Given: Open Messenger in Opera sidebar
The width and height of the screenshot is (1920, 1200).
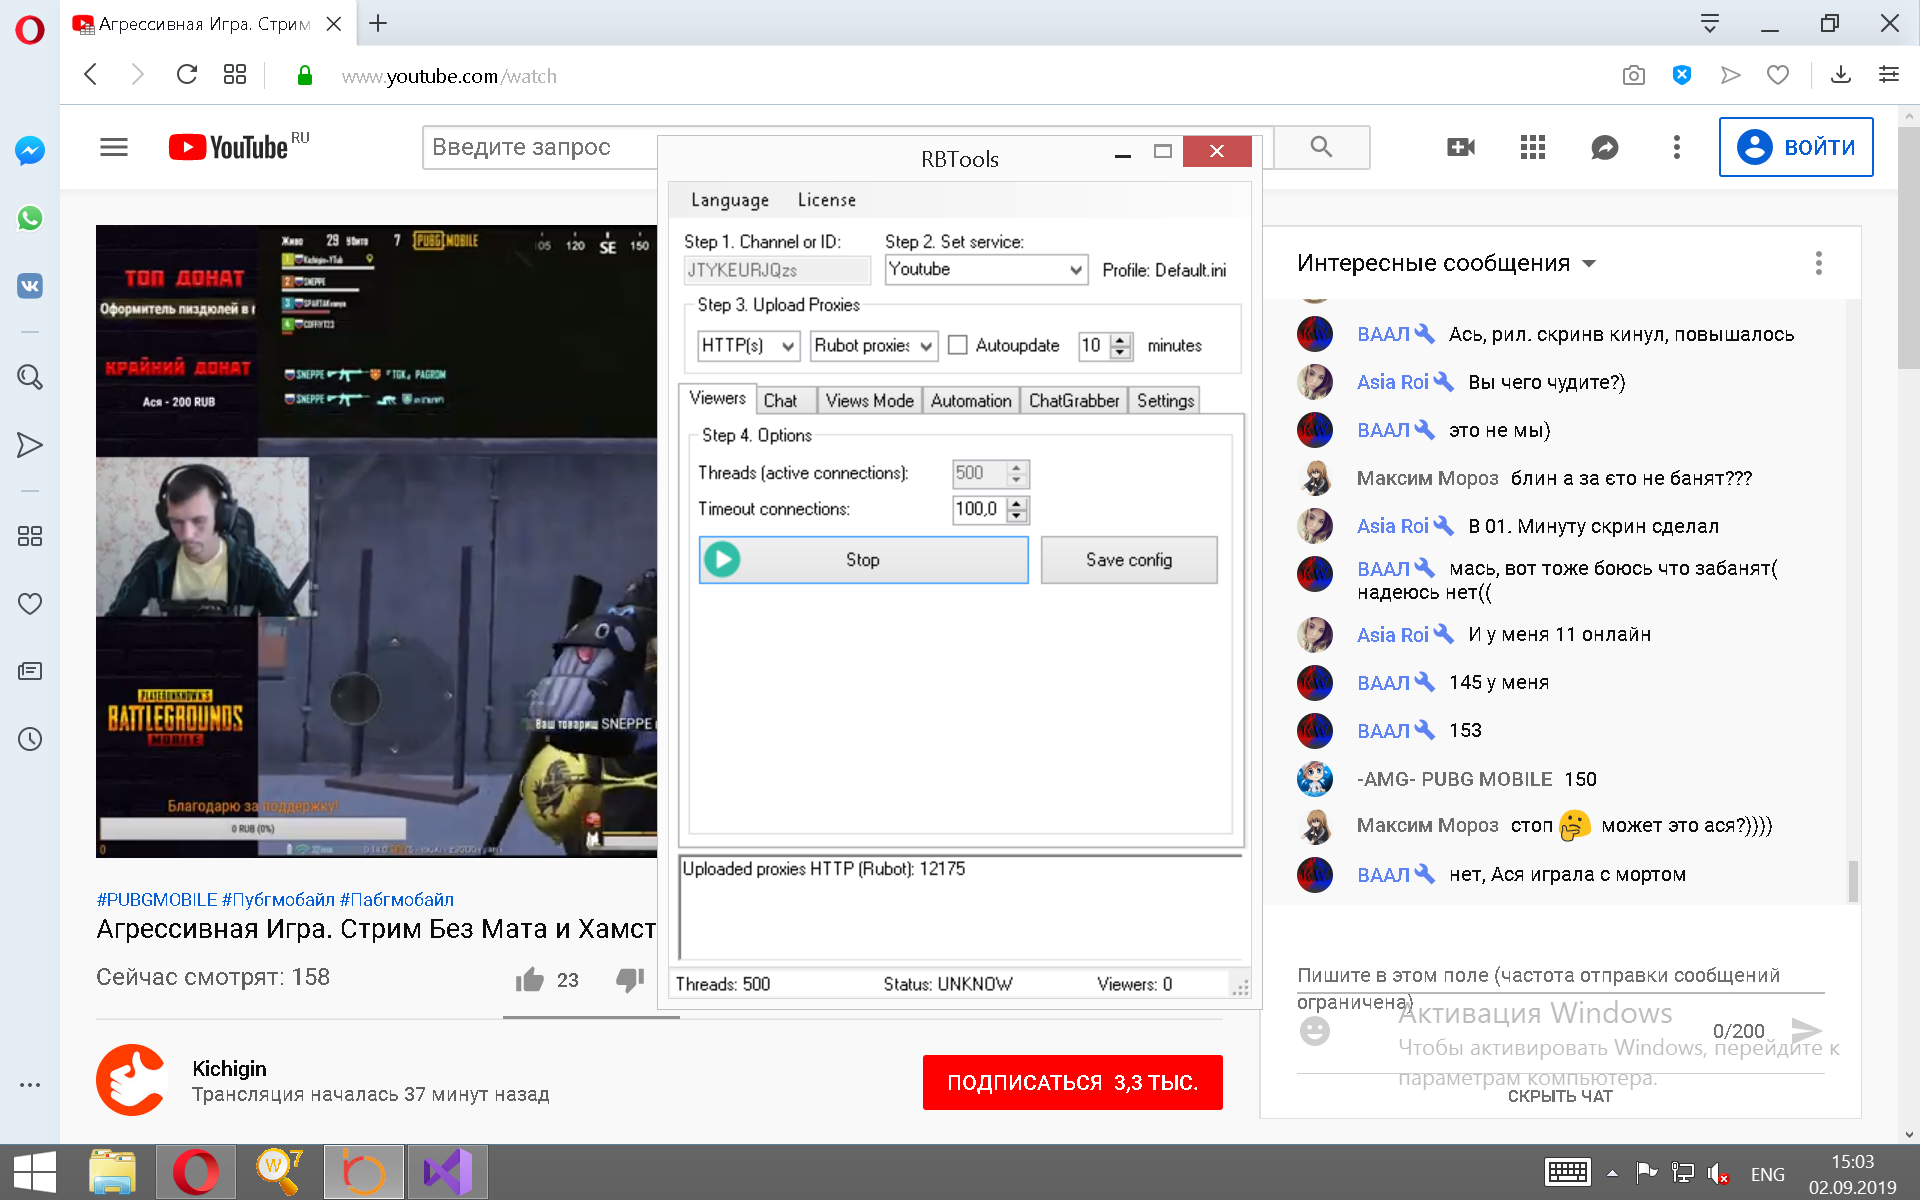Looking at the screenshot, I should tap(30, 151).
